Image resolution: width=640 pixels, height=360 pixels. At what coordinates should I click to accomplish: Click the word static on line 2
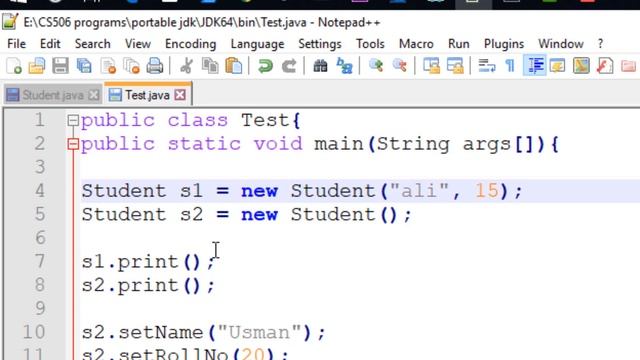pyautogui.click(x=204, y=144)
